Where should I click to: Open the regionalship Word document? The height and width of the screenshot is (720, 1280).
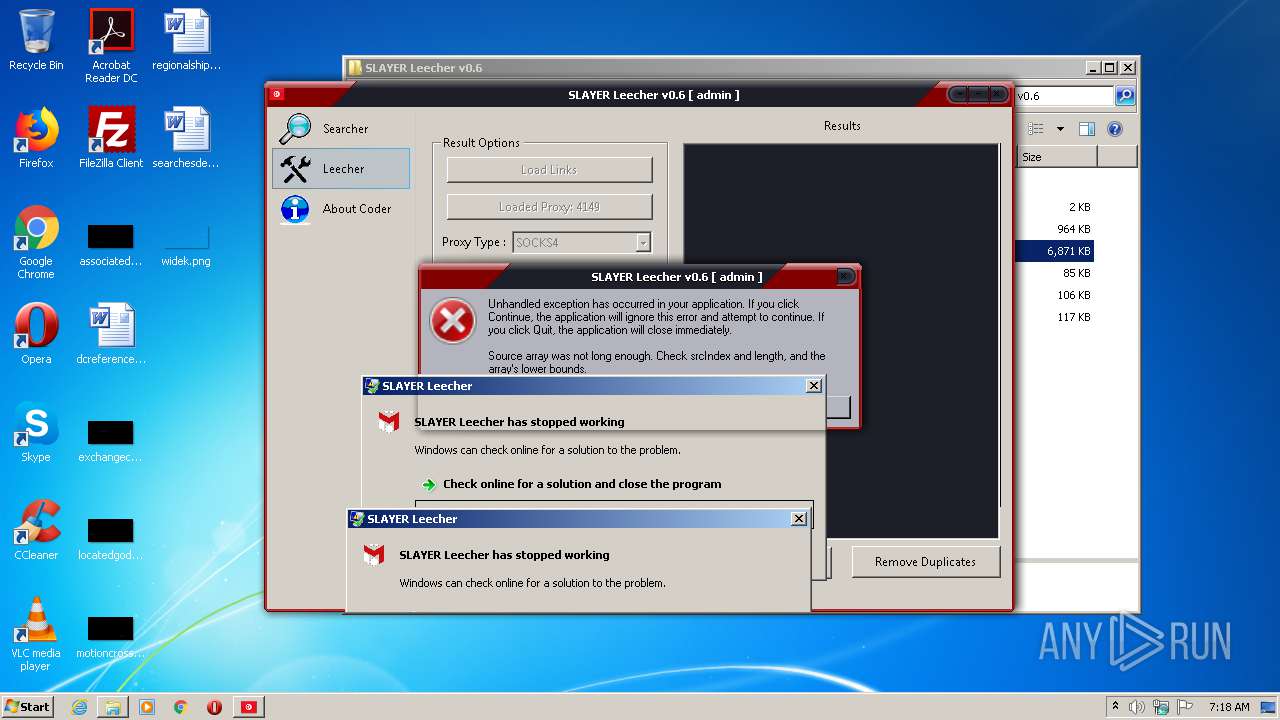click(186, 40)
